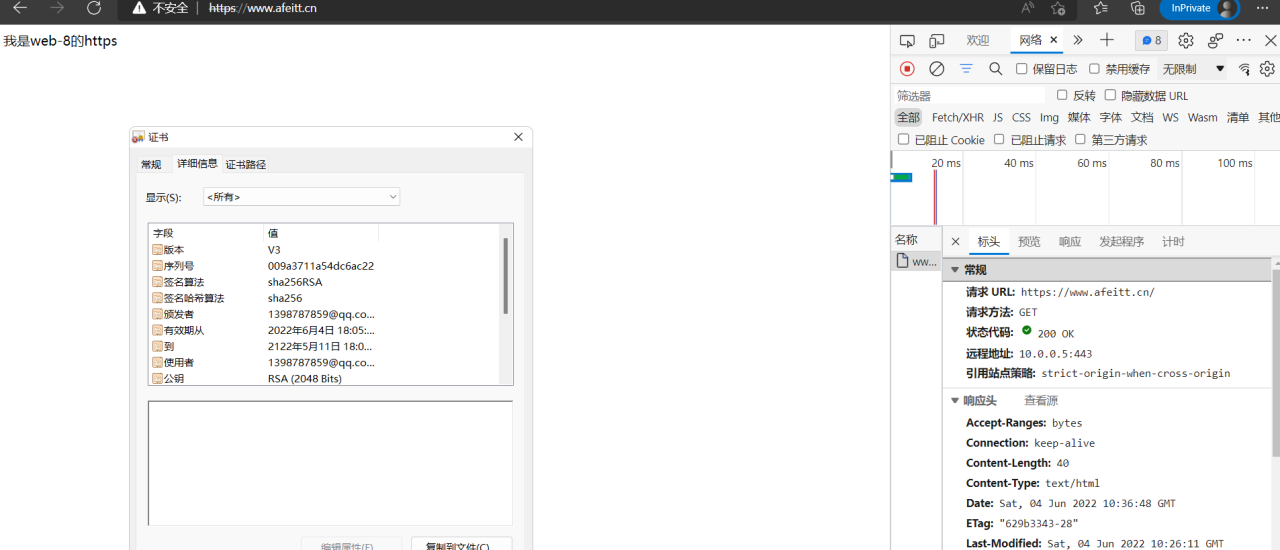1280x550 pixels.
Task: Stop recording the network log
Action: 907,69
